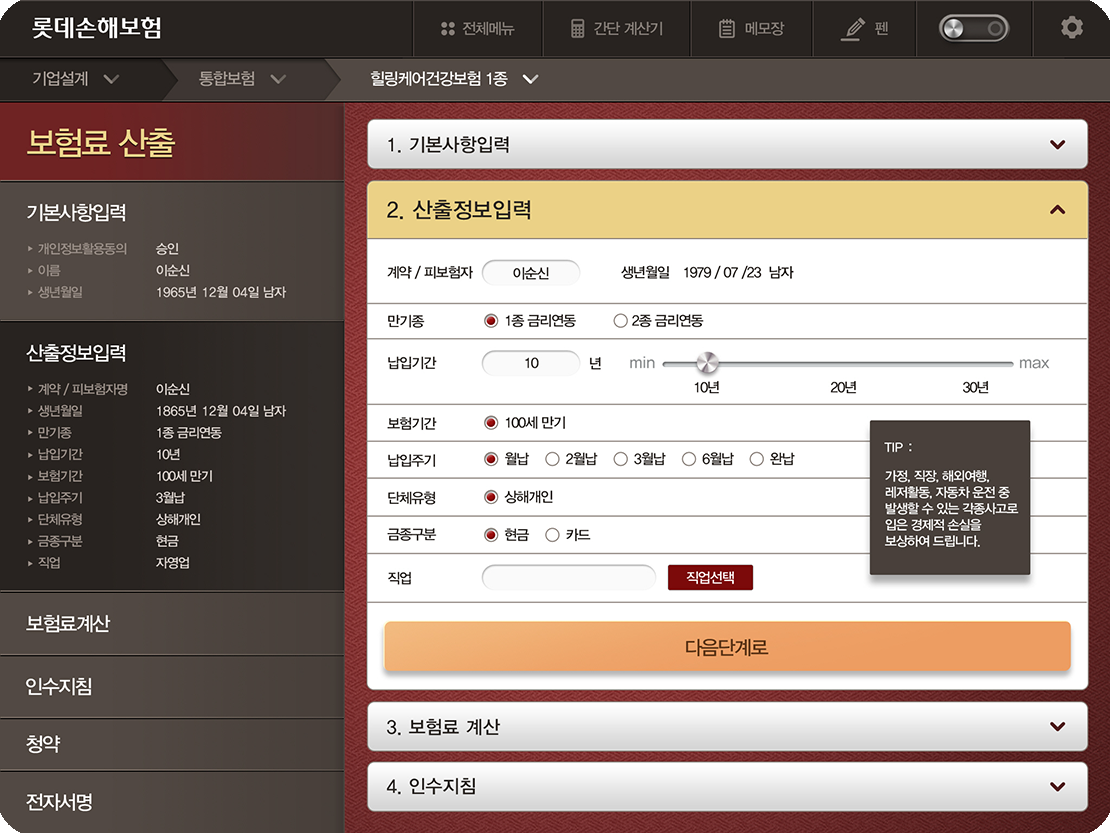
Task: Click the 이순신 name pill field
Action: [531, 272]
